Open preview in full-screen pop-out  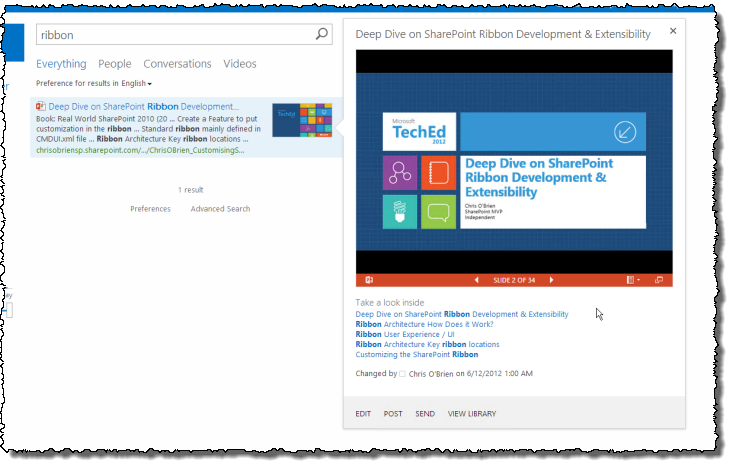[x=659, y=280]
